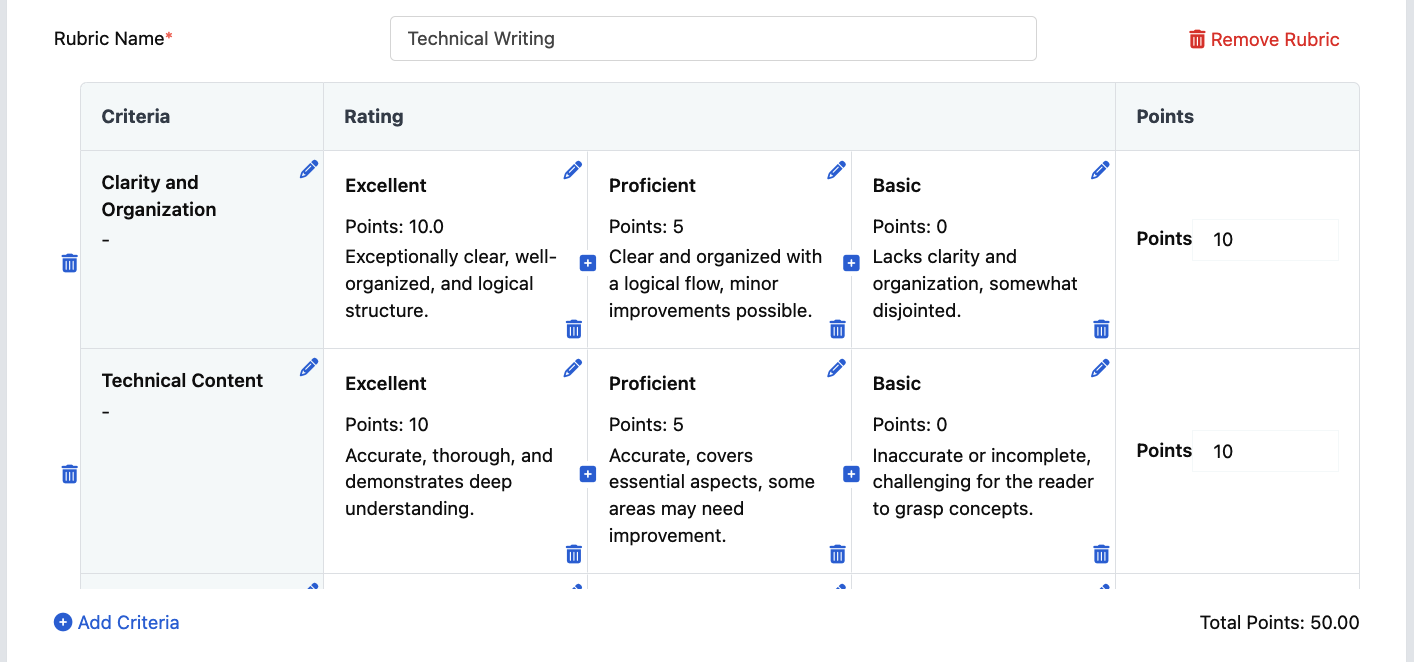Remove Proficient rating under Clarity and Organization

(838, 328)
